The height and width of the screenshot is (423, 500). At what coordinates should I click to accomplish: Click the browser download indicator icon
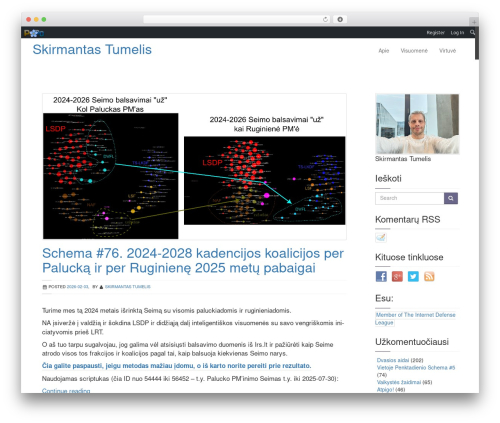(340, 19)
